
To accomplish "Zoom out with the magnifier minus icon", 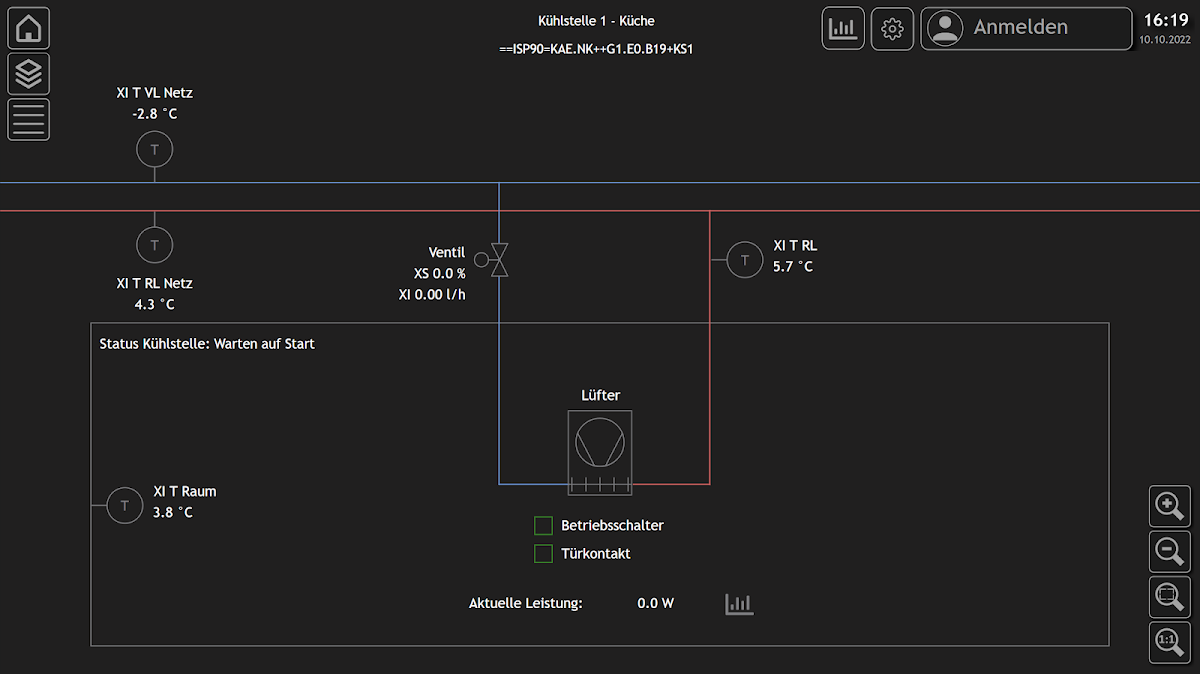I will click(x=1169, y=552).
